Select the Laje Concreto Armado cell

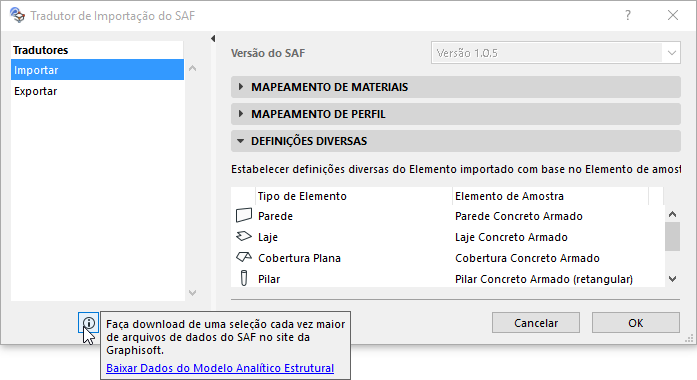tap(511, 237)
